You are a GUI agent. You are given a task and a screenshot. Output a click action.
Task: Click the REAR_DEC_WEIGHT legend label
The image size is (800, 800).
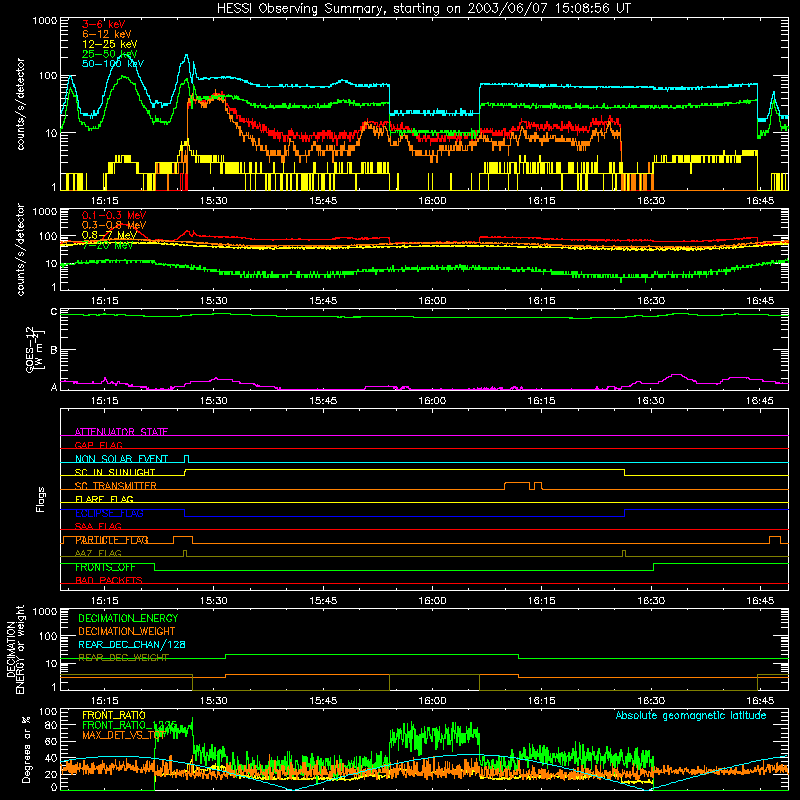point(123,658)
